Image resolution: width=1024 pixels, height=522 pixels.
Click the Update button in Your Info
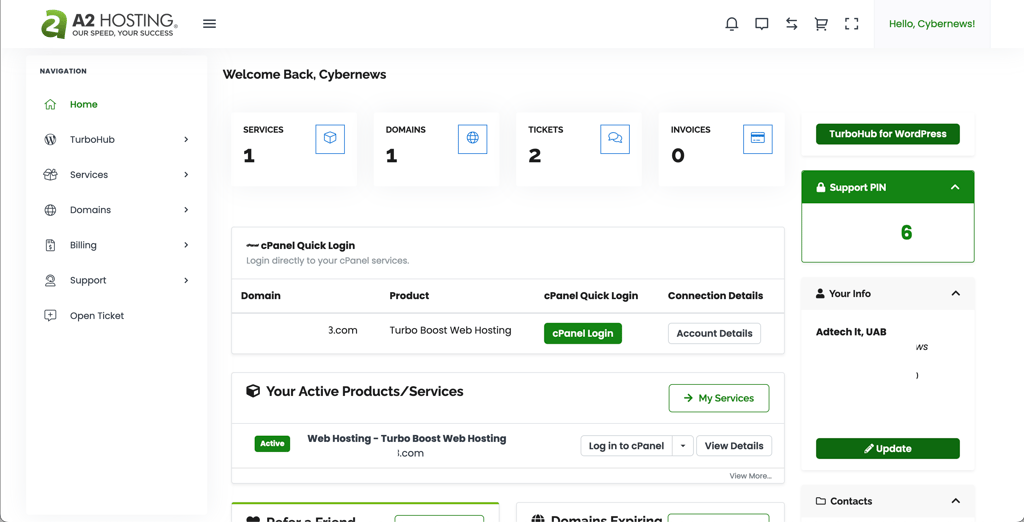[888, 449]
